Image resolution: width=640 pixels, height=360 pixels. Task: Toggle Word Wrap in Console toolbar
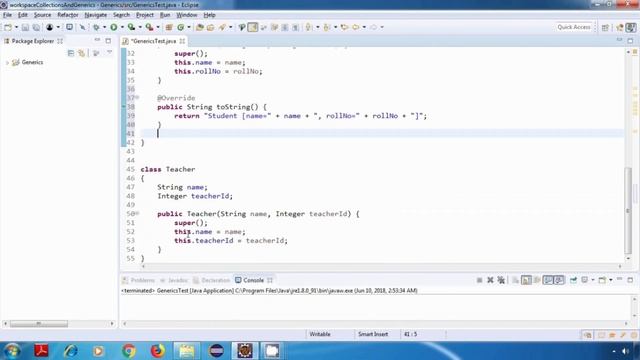tap(537, 280)
